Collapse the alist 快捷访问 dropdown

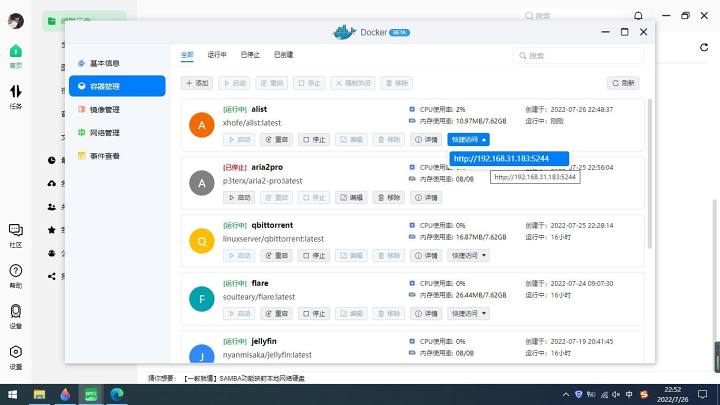pyautogui.click(x=468, y=140)
